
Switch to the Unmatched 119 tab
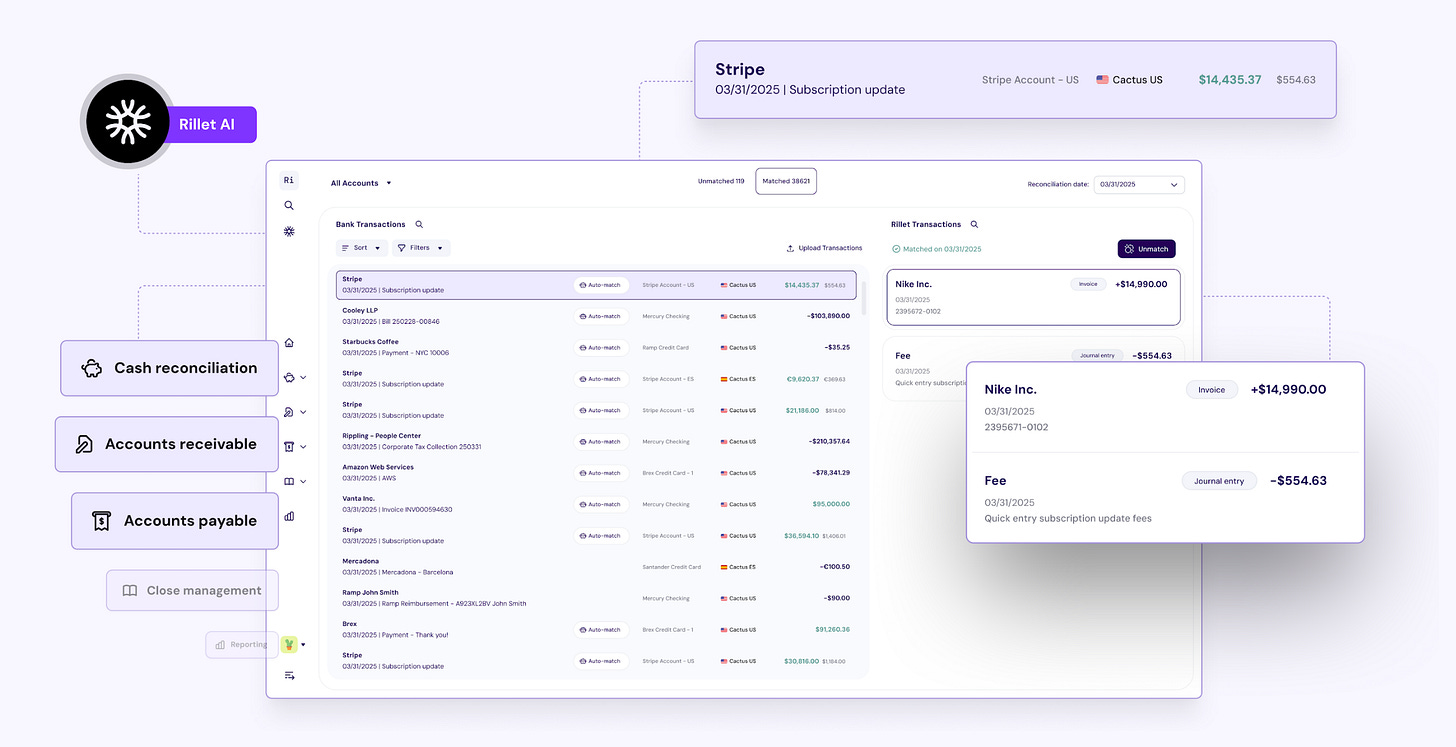click(721, 181)
